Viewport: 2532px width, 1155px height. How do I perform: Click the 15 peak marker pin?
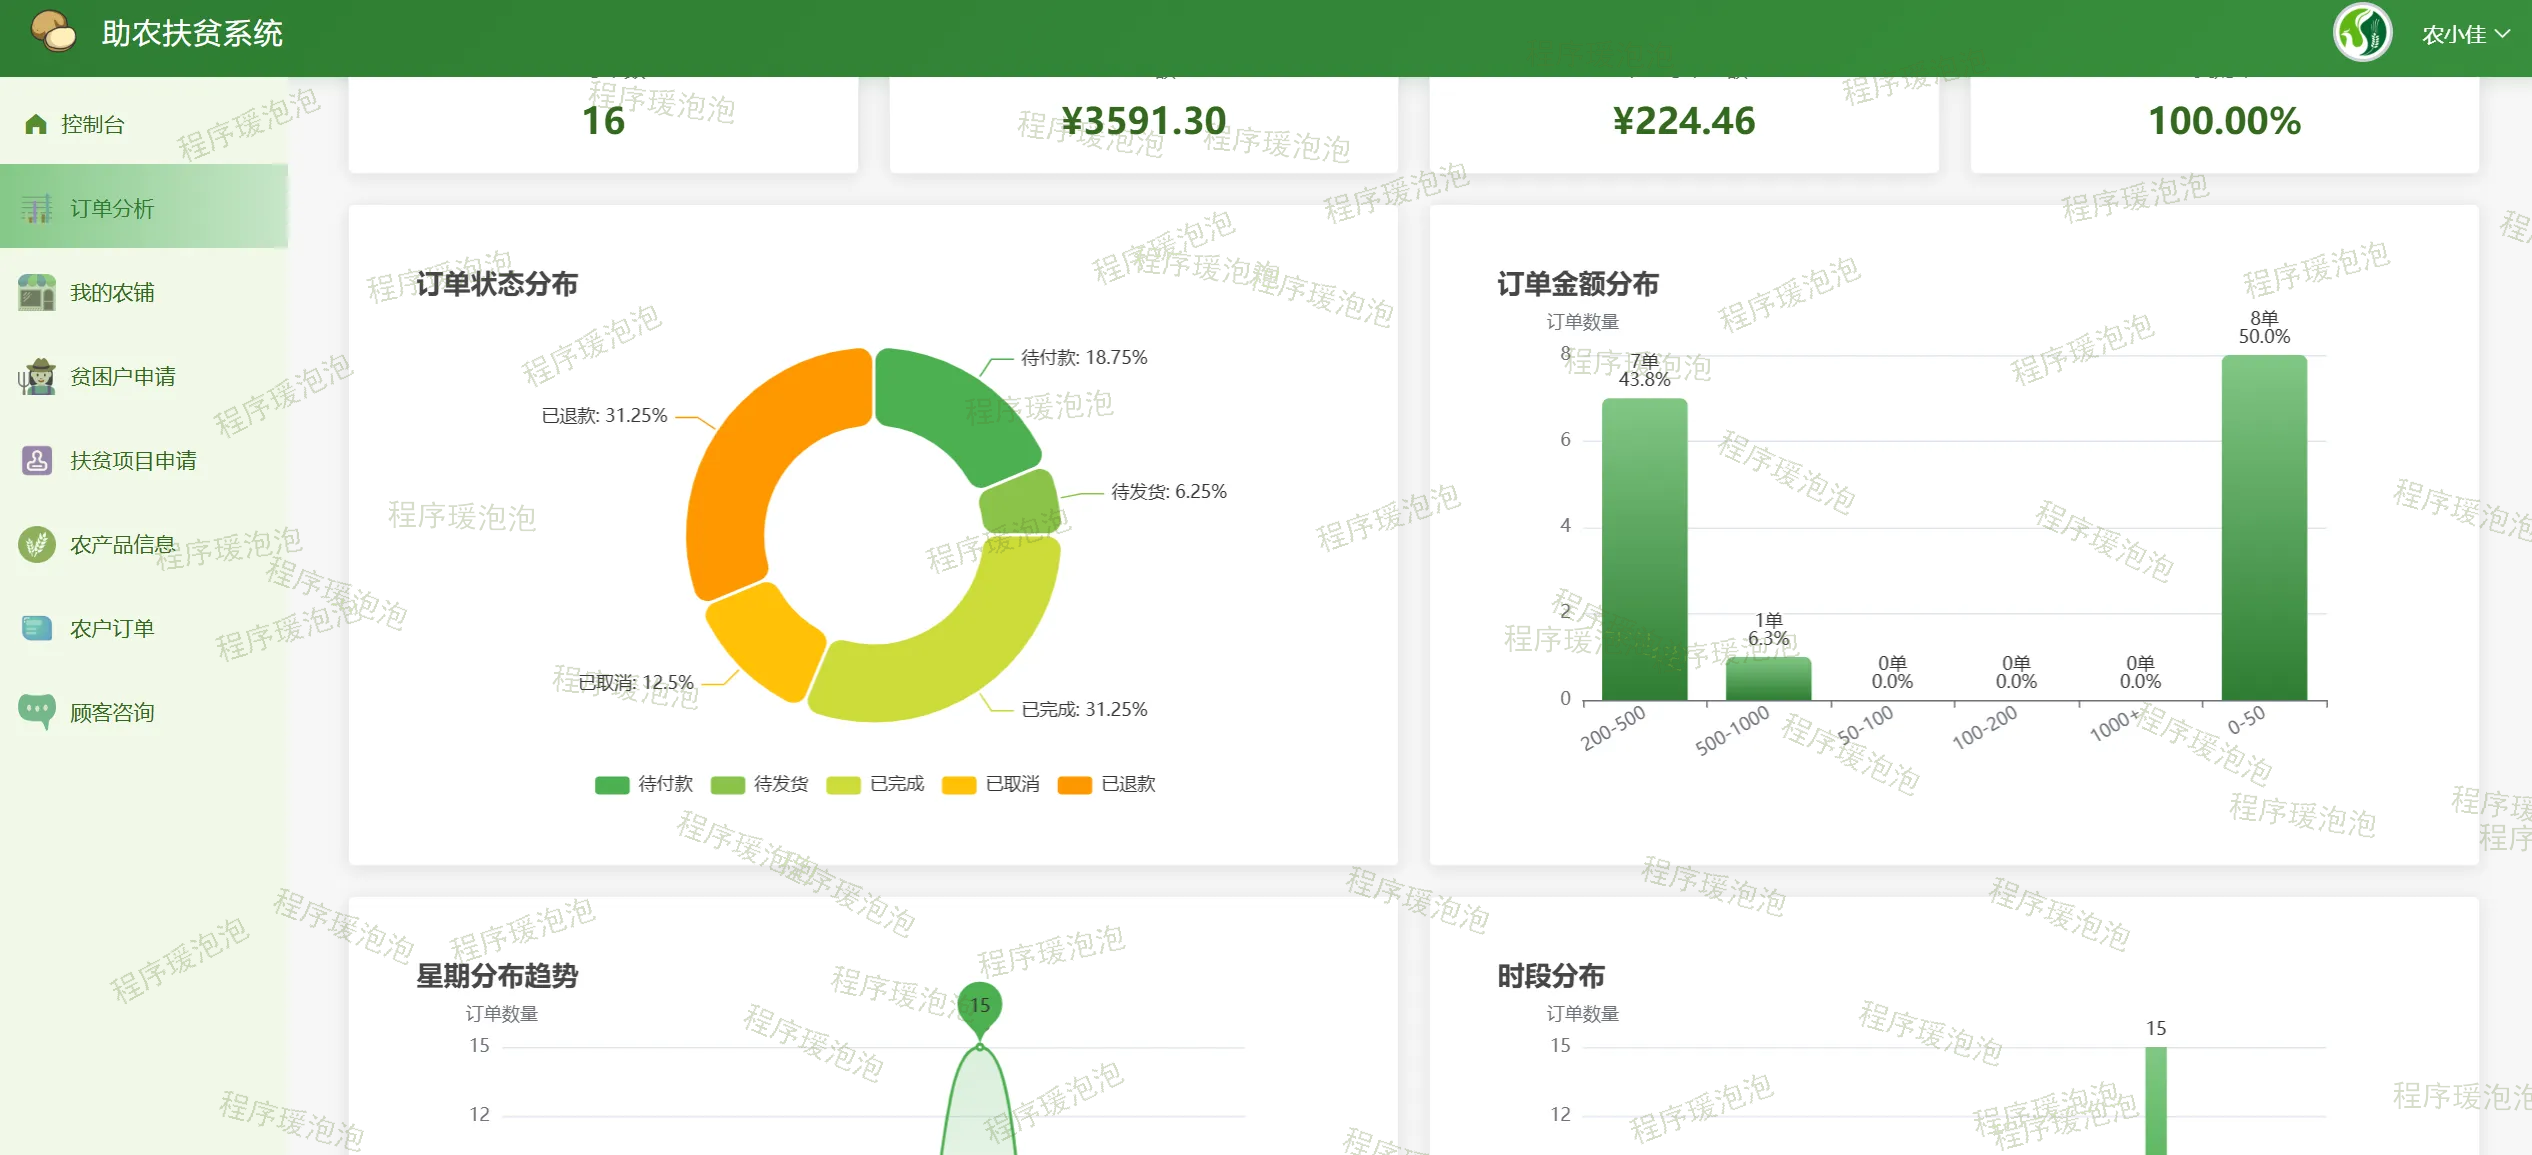click(979, 1005)
